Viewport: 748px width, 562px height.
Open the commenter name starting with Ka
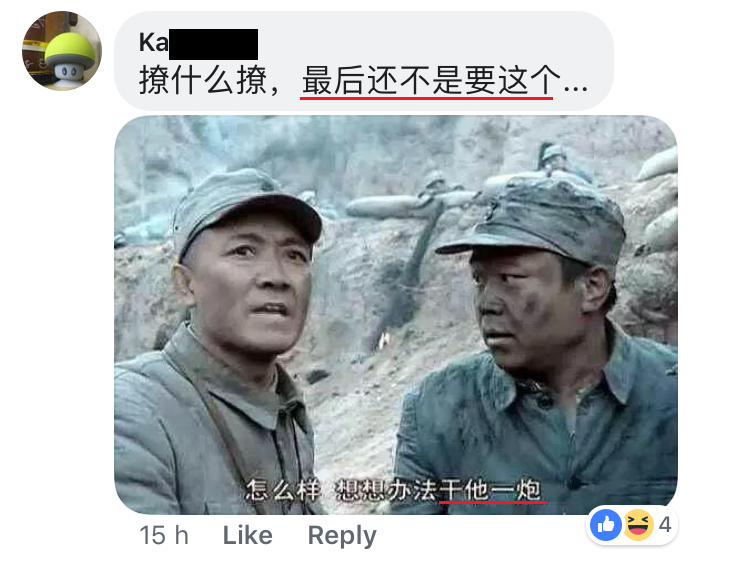point(198,43)
